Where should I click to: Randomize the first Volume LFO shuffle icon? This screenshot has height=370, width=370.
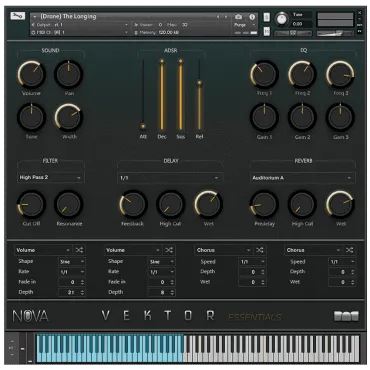(x=79, y=250)
